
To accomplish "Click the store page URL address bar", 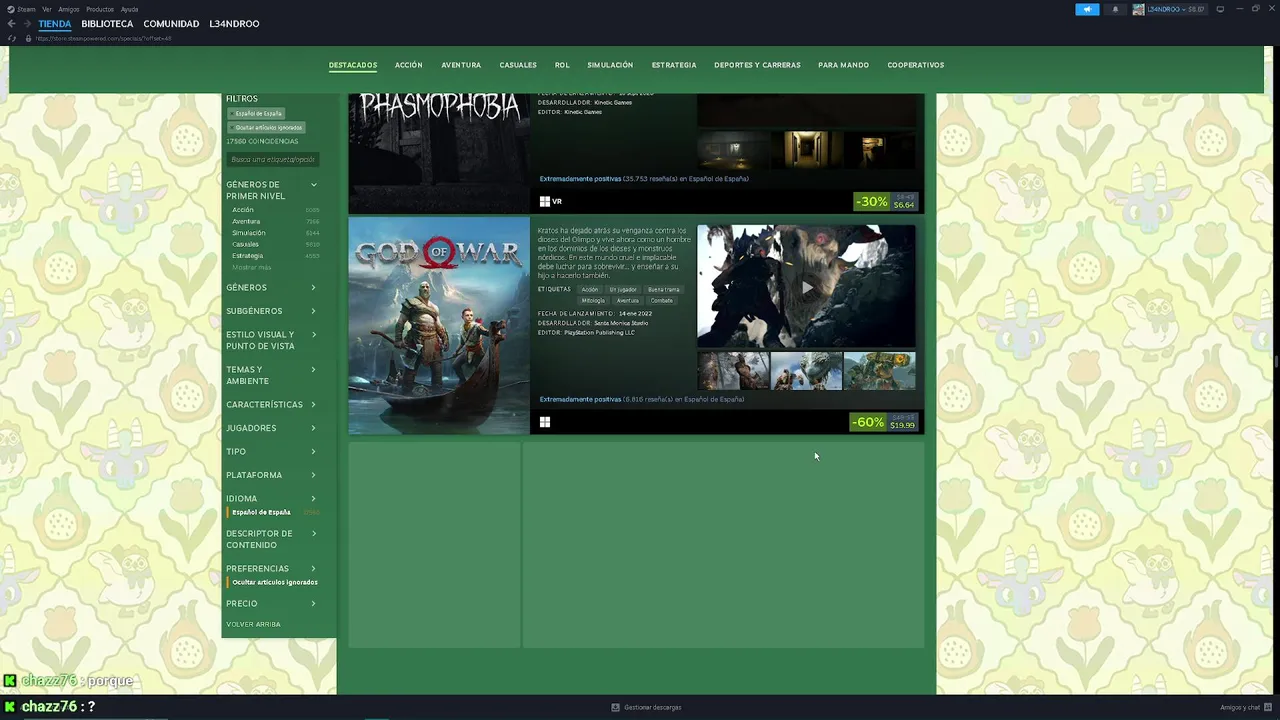I will click(104, 38).
